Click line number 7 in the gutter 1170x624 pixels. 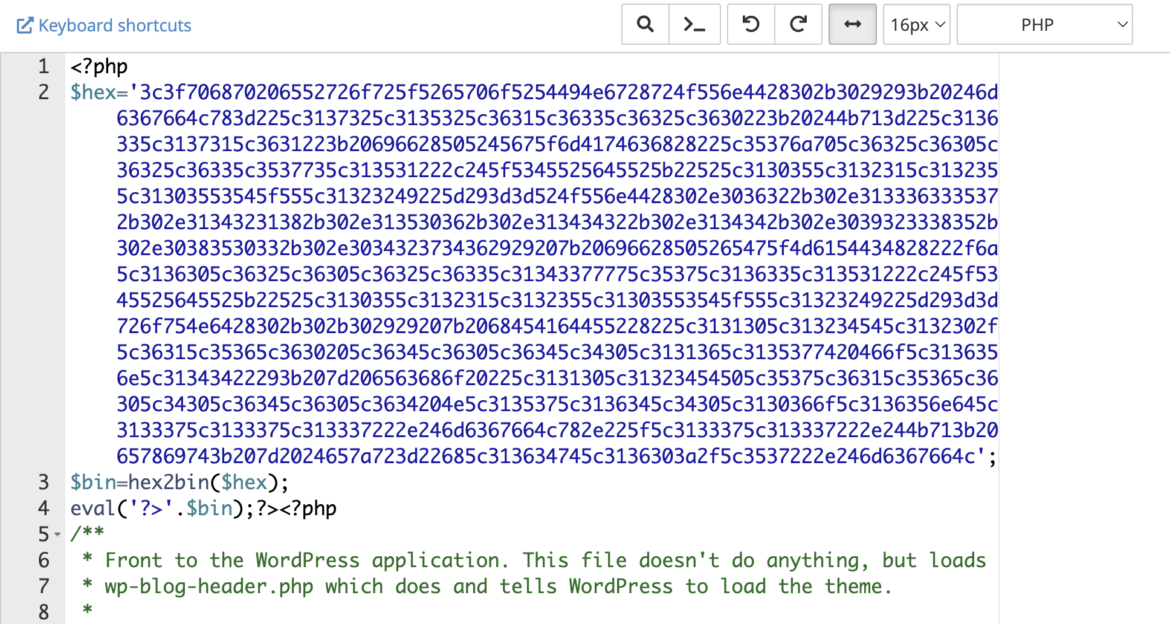click(x=43, y=586)
